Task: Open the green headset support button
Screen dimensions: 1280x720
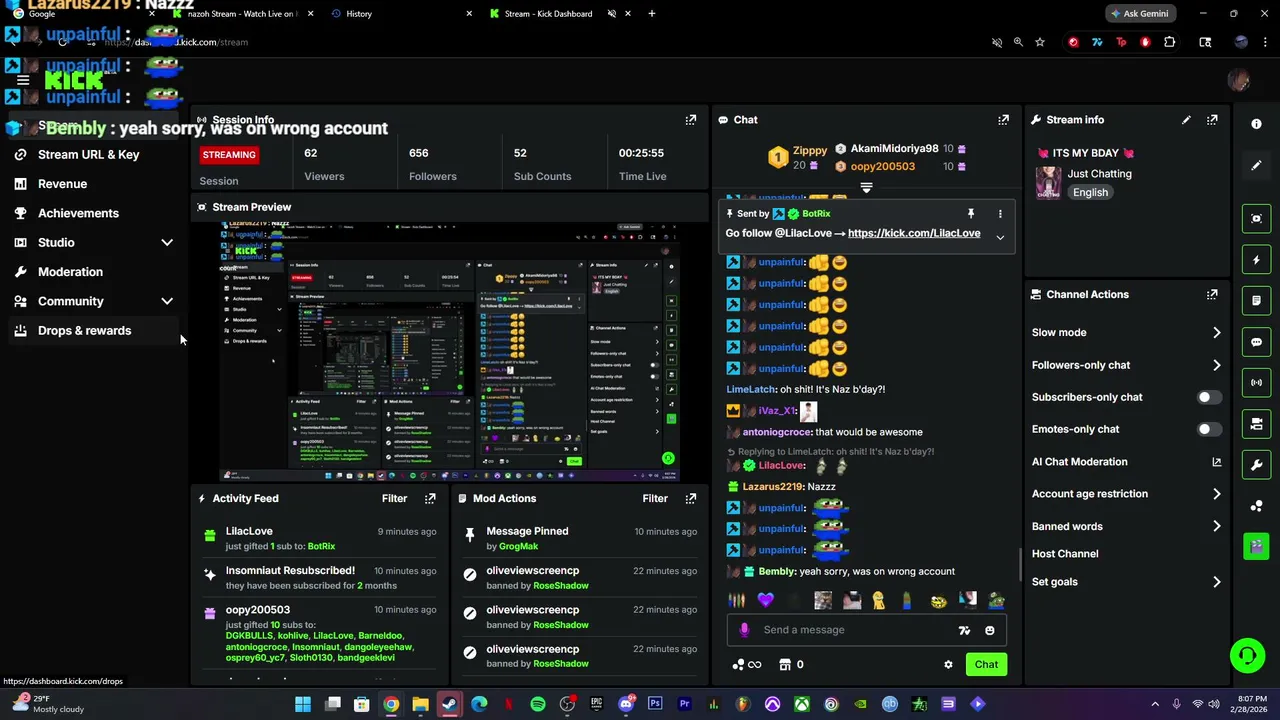Action: tap(1247, 656)
